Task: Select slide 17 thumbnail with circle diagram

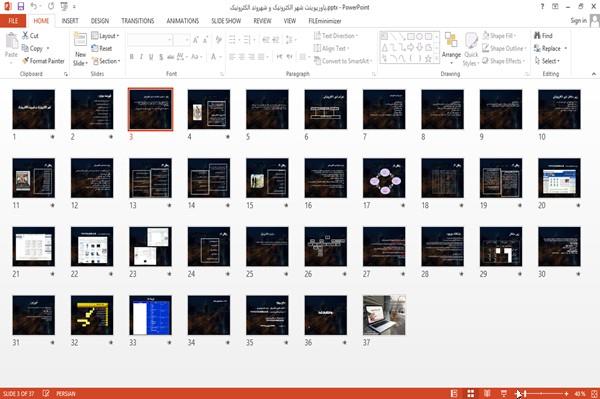Action: (x=384, y=178)
